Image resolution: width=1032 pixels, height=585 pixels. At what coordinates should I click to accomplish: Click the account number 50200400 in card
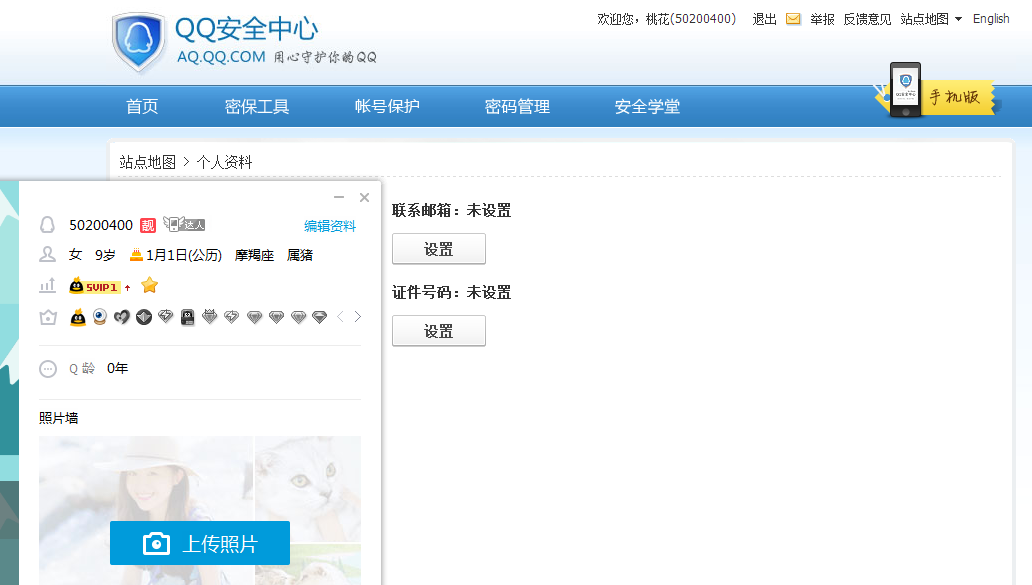coord(101,225)
